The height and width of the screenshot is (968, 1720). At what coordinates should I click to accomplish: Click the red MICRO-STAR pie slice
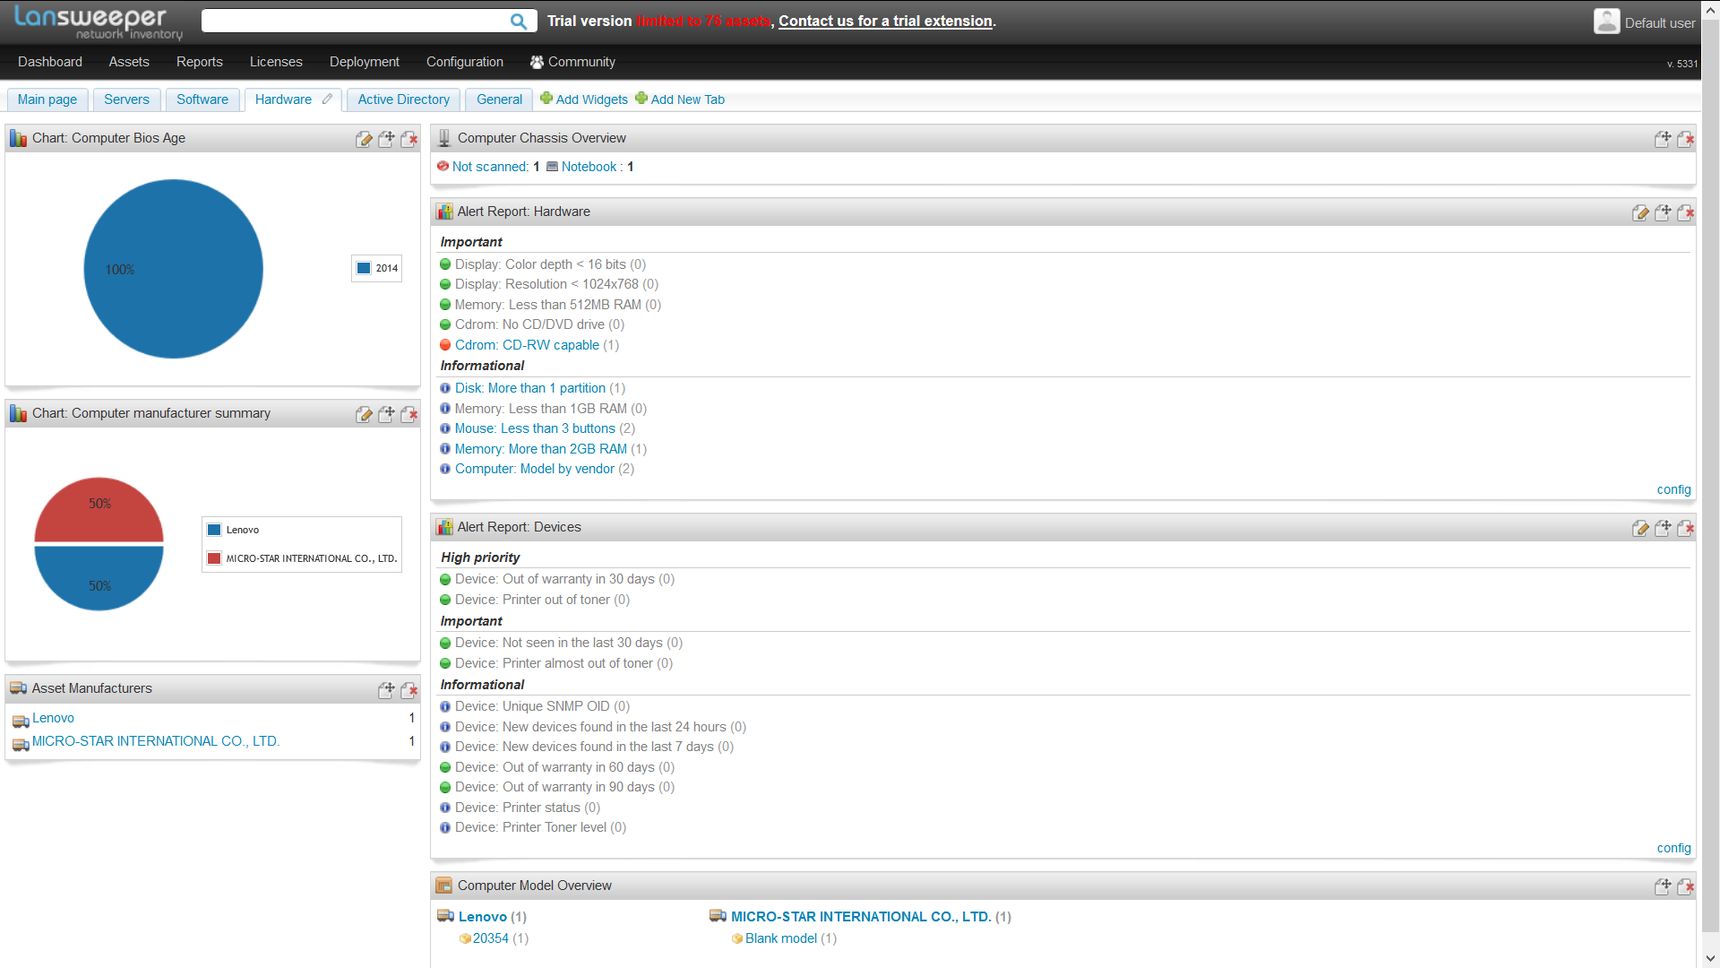pos(99,509)
